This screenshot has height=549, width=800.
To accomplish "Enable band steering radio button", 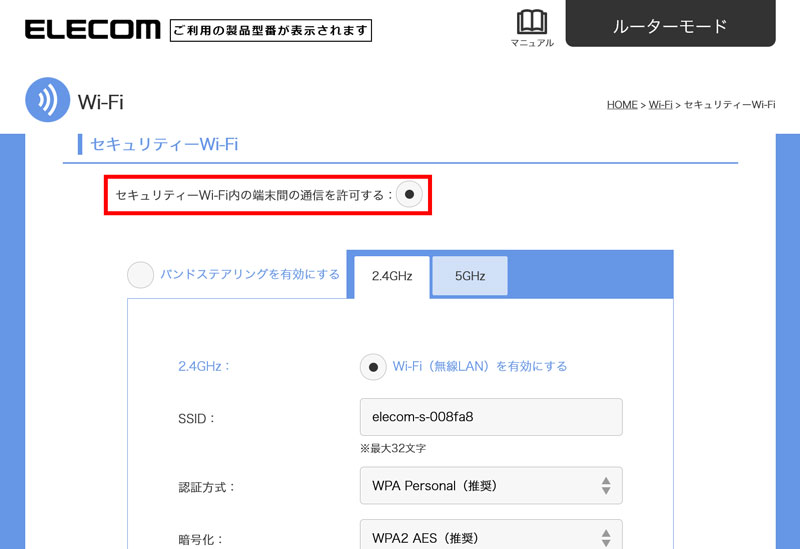I will (140, 275).
